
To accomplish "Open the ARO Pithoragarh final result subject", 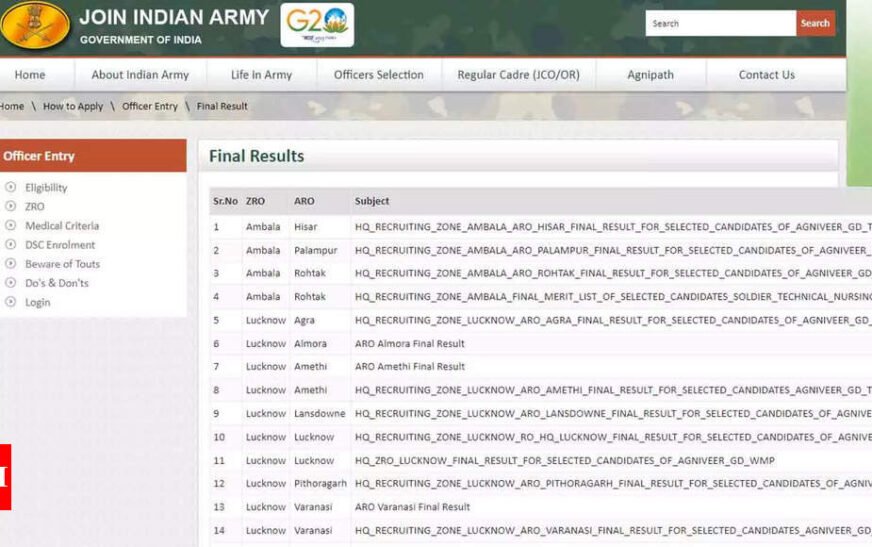I will [x=613, y=484].
